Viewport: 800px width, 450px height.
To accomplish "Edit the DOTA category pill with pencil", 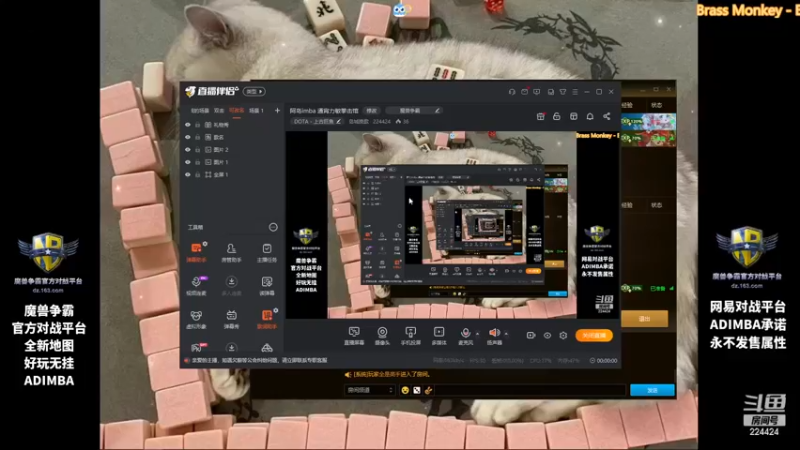I will [x=316, y=121].
